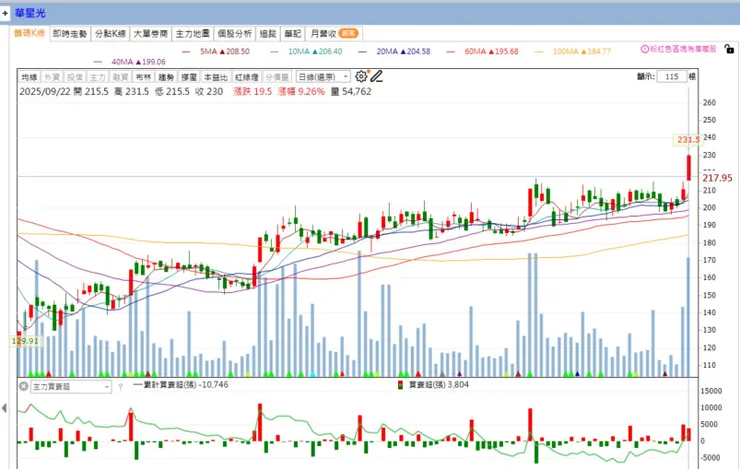Switch to the 月營收 tab
This screenshot has width=740, height=469.
(334, 34)
